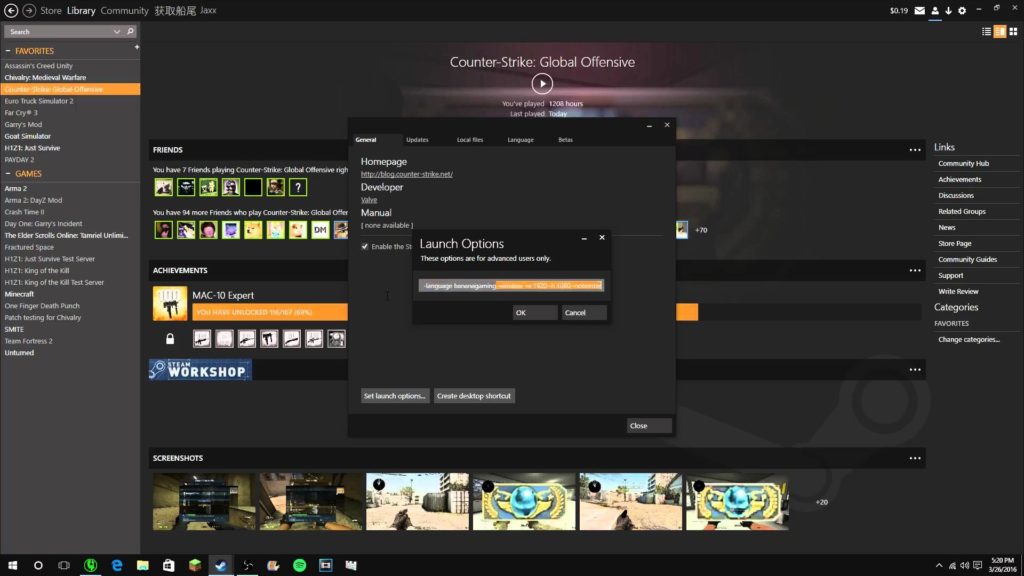Switch to the Language tab
The height and width of the screenshot is (576, 1024).
520,140
